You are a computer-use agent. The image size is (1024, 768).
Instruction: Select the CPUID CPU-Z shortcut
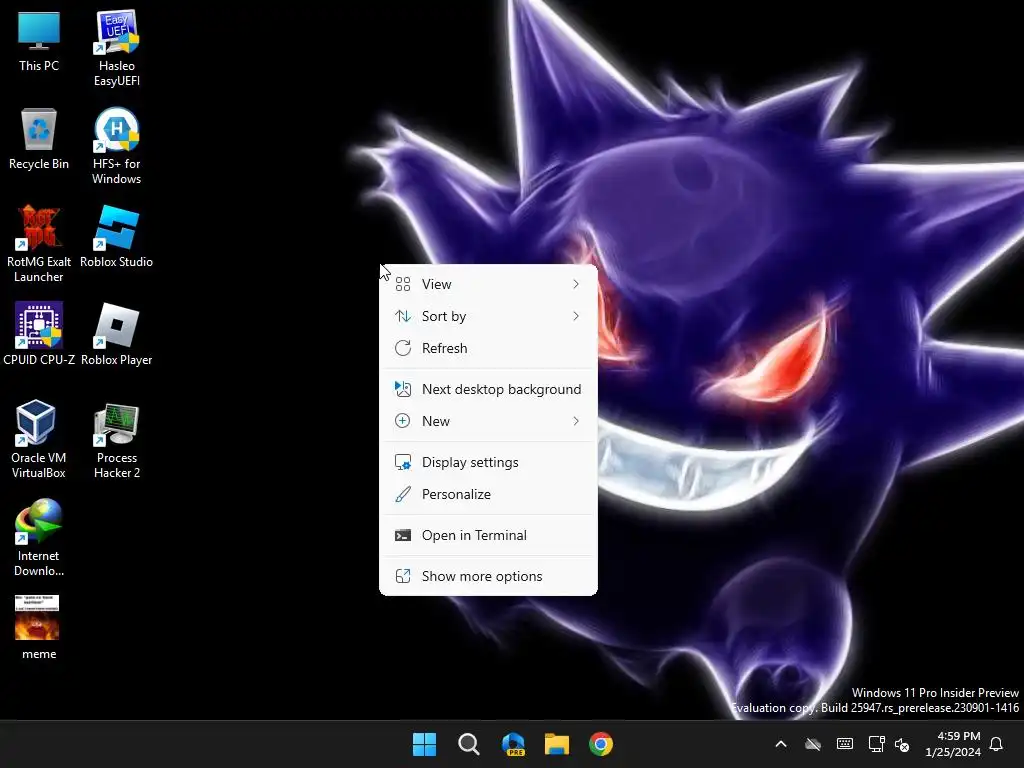39,334
